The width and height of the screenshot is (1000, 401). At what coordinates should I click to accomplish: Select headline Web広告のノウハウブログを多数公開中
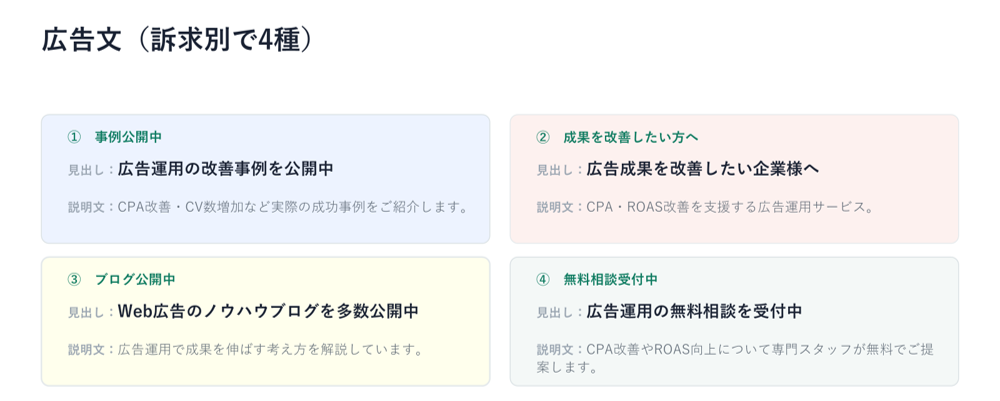point(268,312)
